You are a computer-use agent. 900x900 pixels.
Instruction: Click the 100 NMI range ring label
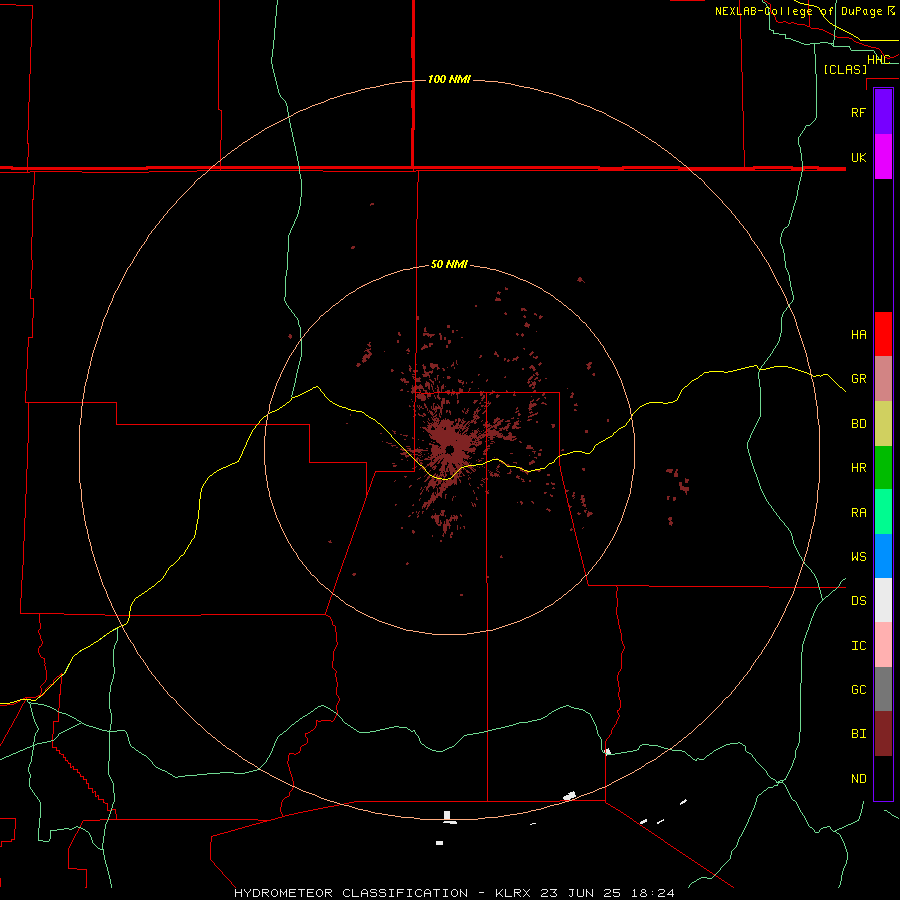pyautogui.click(x=449, y=79)
